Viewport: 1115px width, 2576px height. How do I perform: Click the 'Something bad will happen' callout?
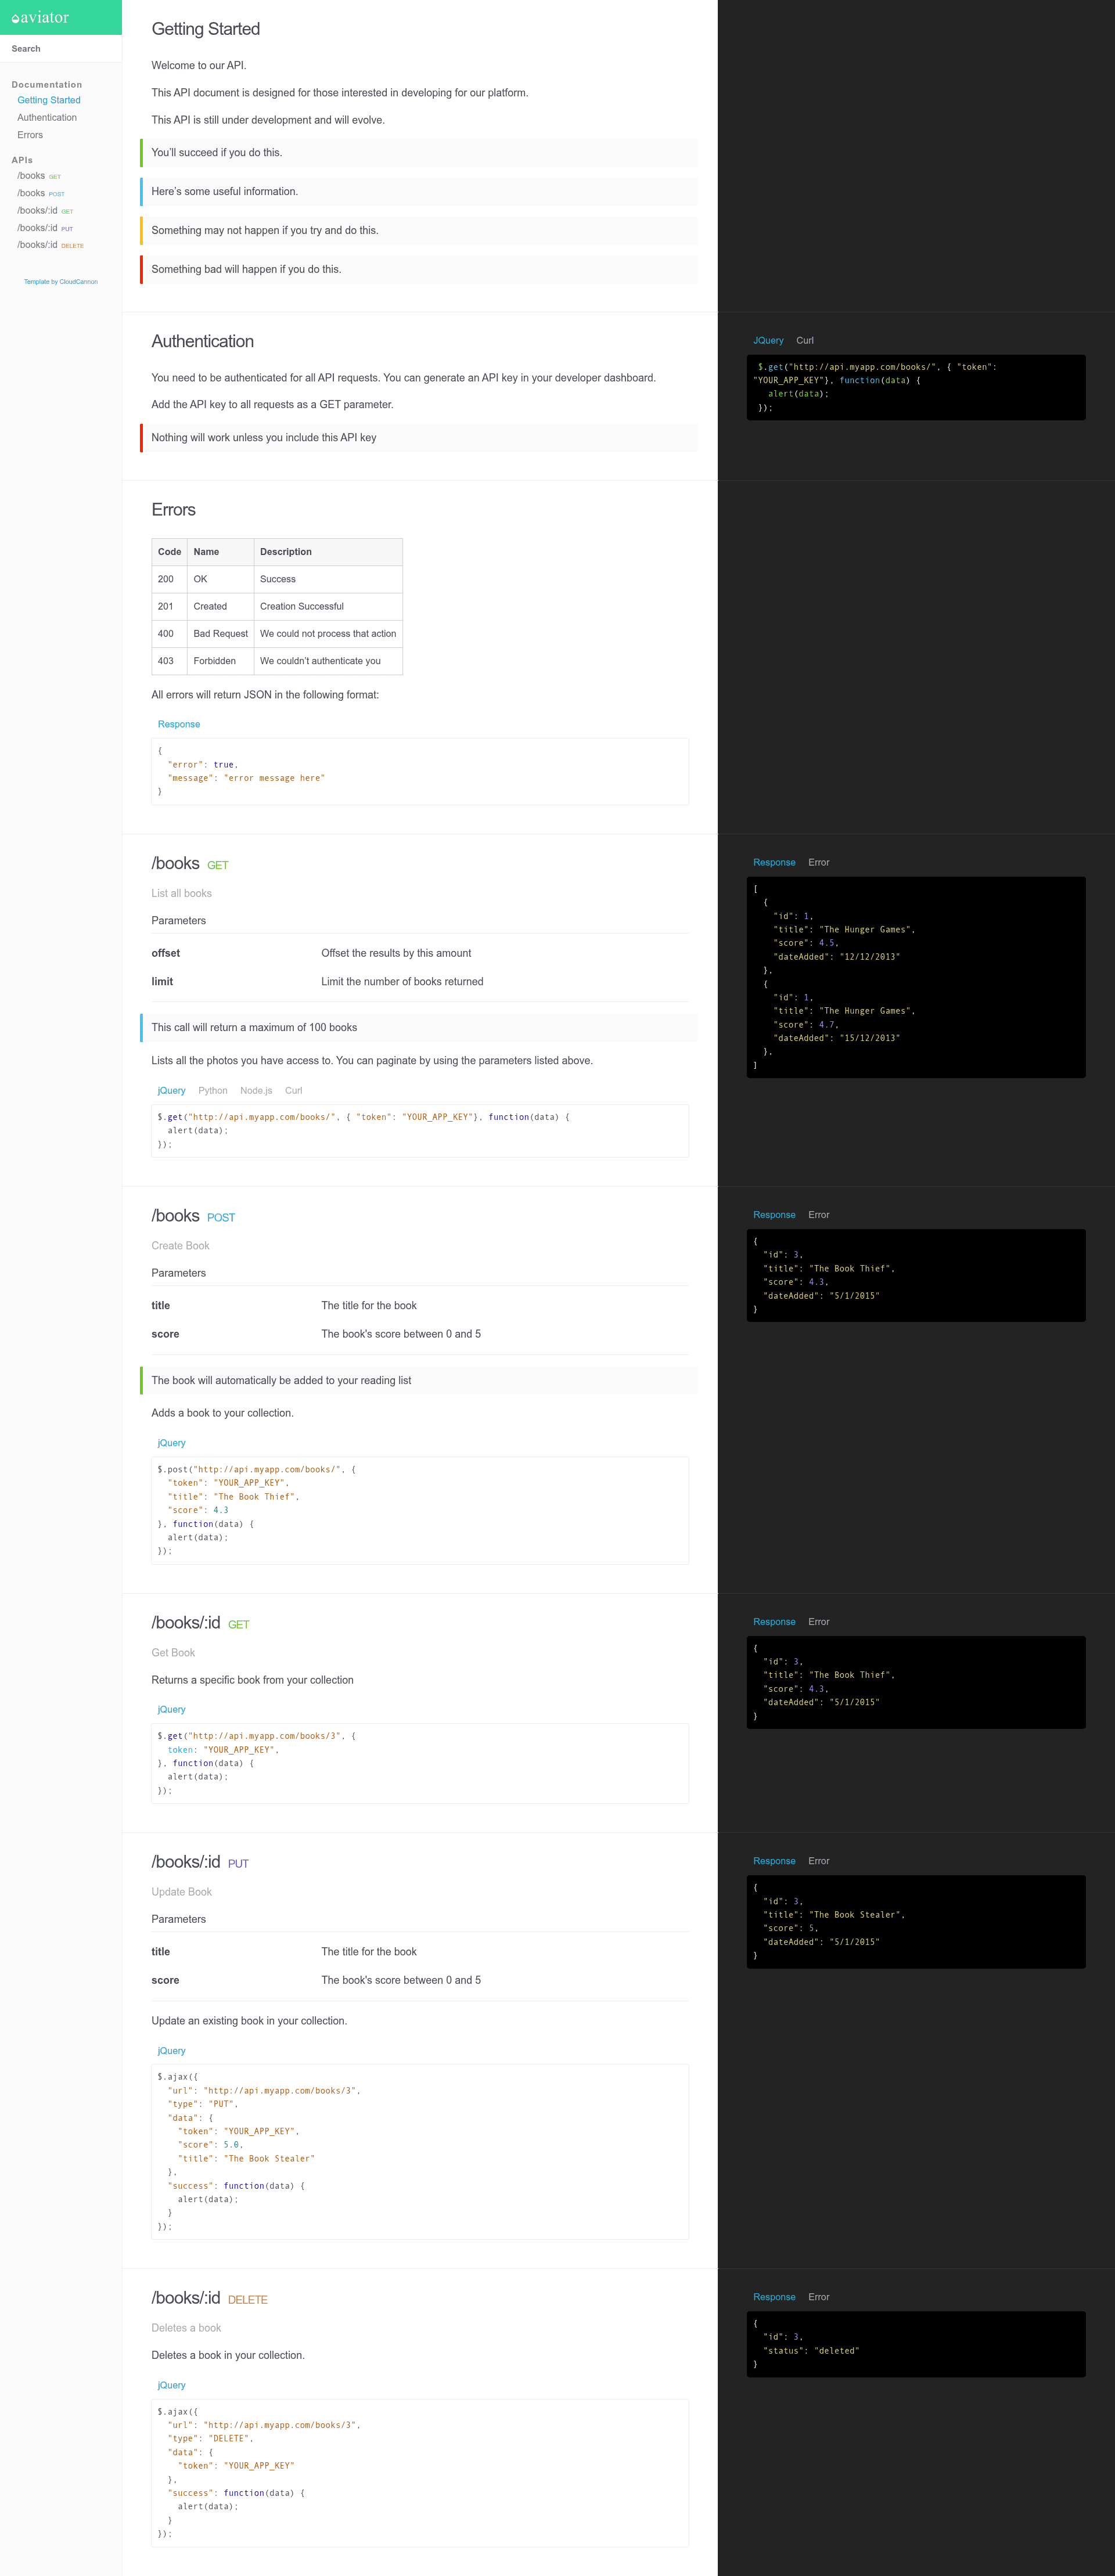point(419,270)
